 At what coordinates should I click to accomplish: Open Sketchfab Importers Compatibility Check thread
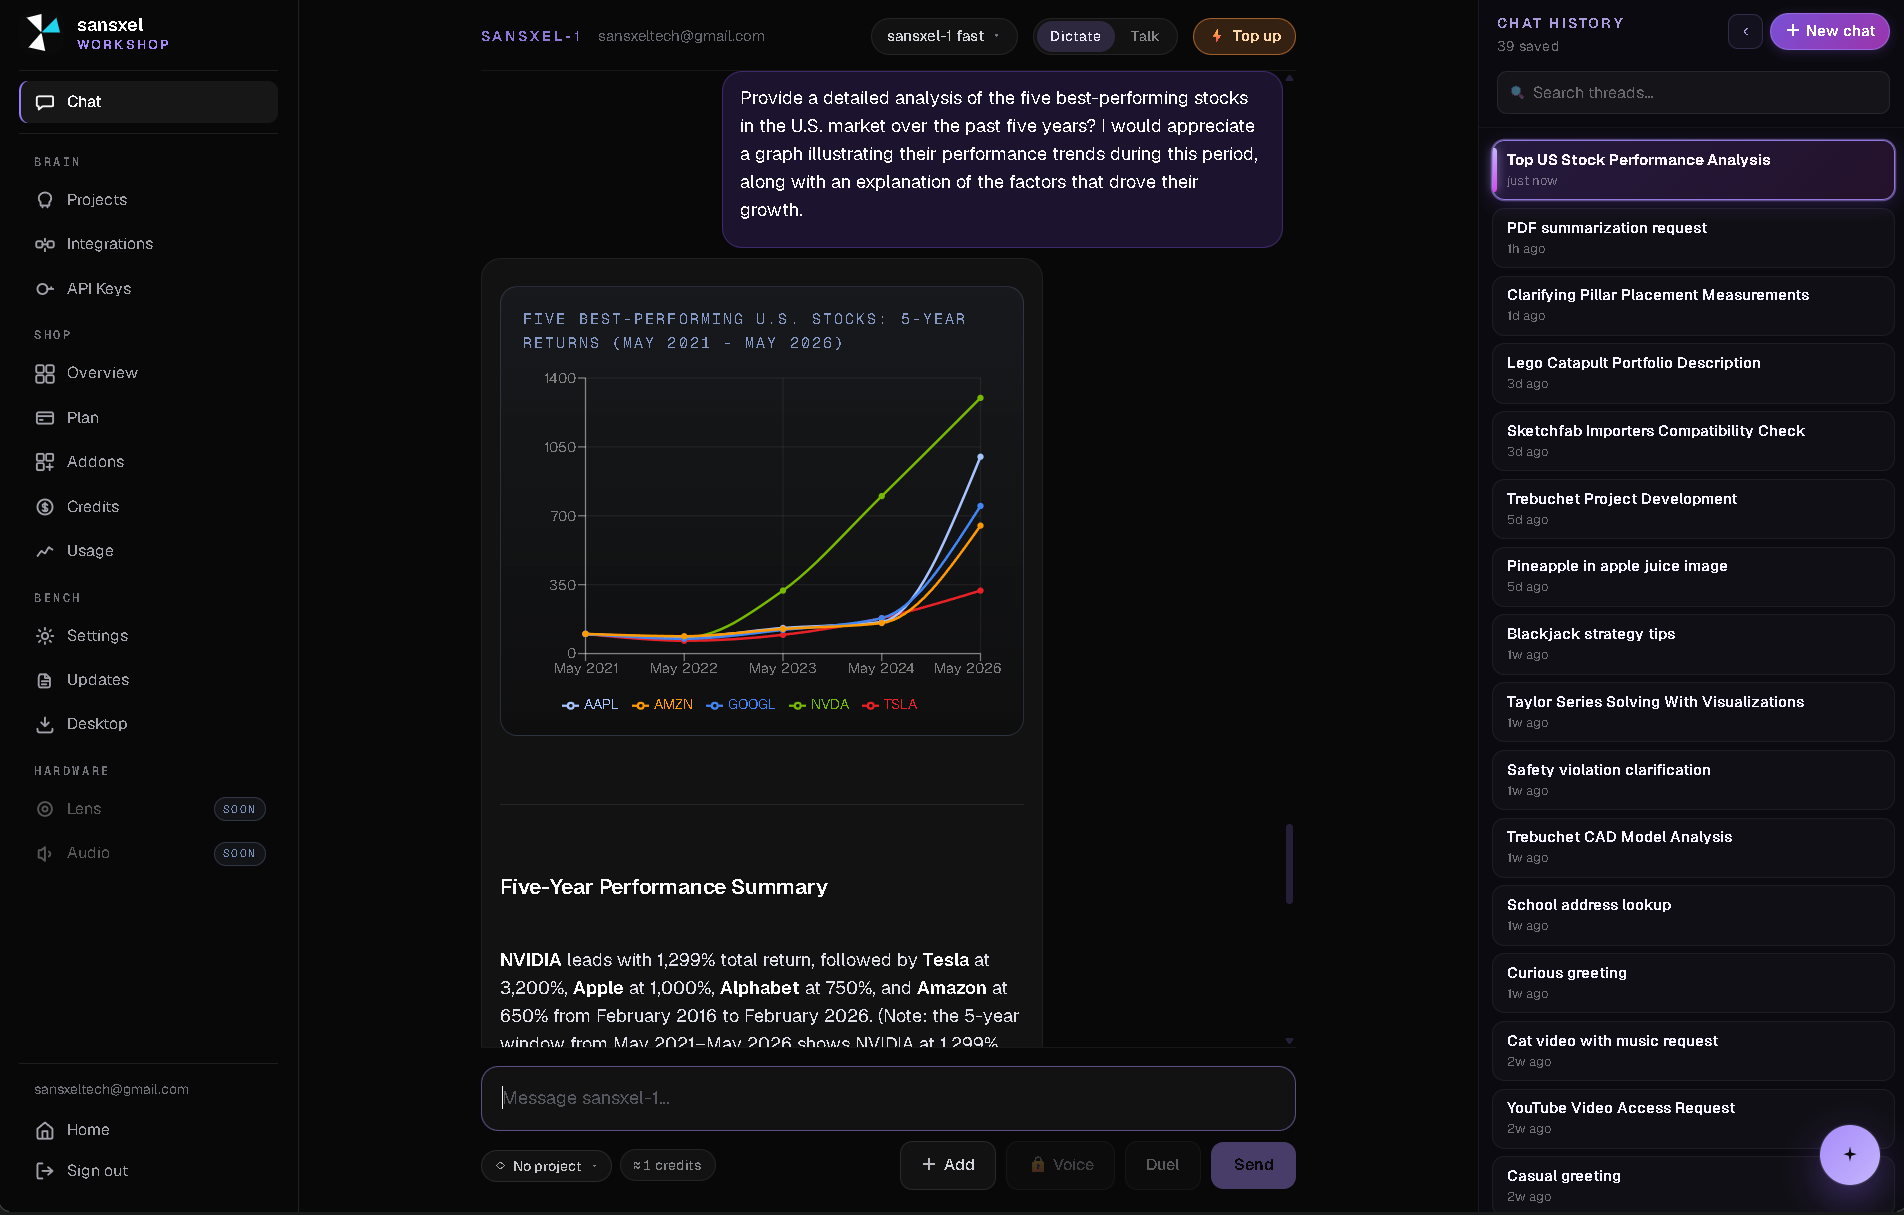pyautogui.click(x=1693, y=441)
